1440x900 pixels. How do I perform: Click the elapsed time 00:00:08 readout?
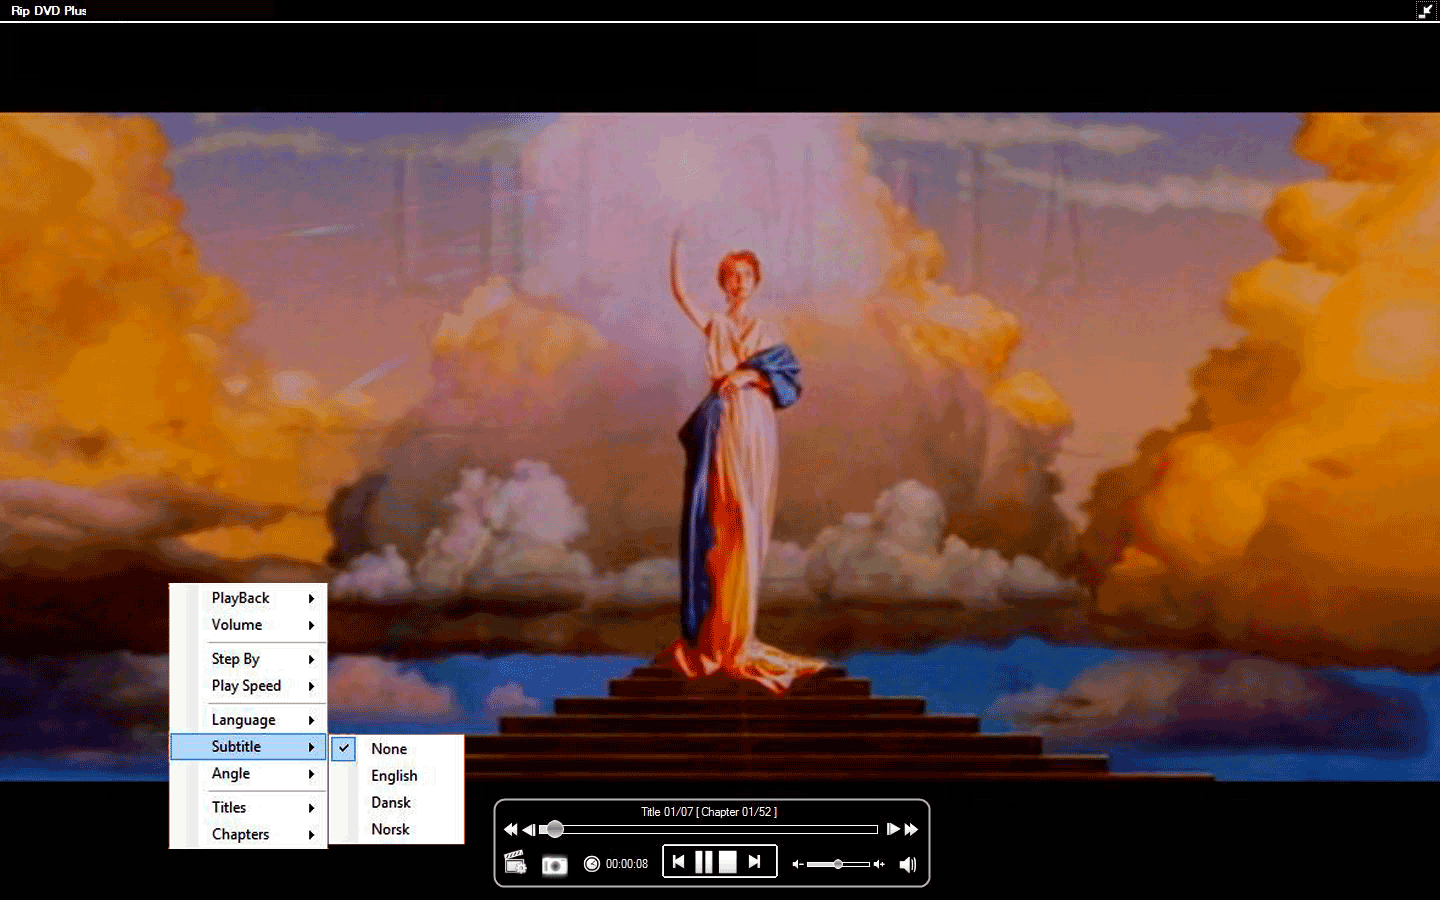(627, 864)
